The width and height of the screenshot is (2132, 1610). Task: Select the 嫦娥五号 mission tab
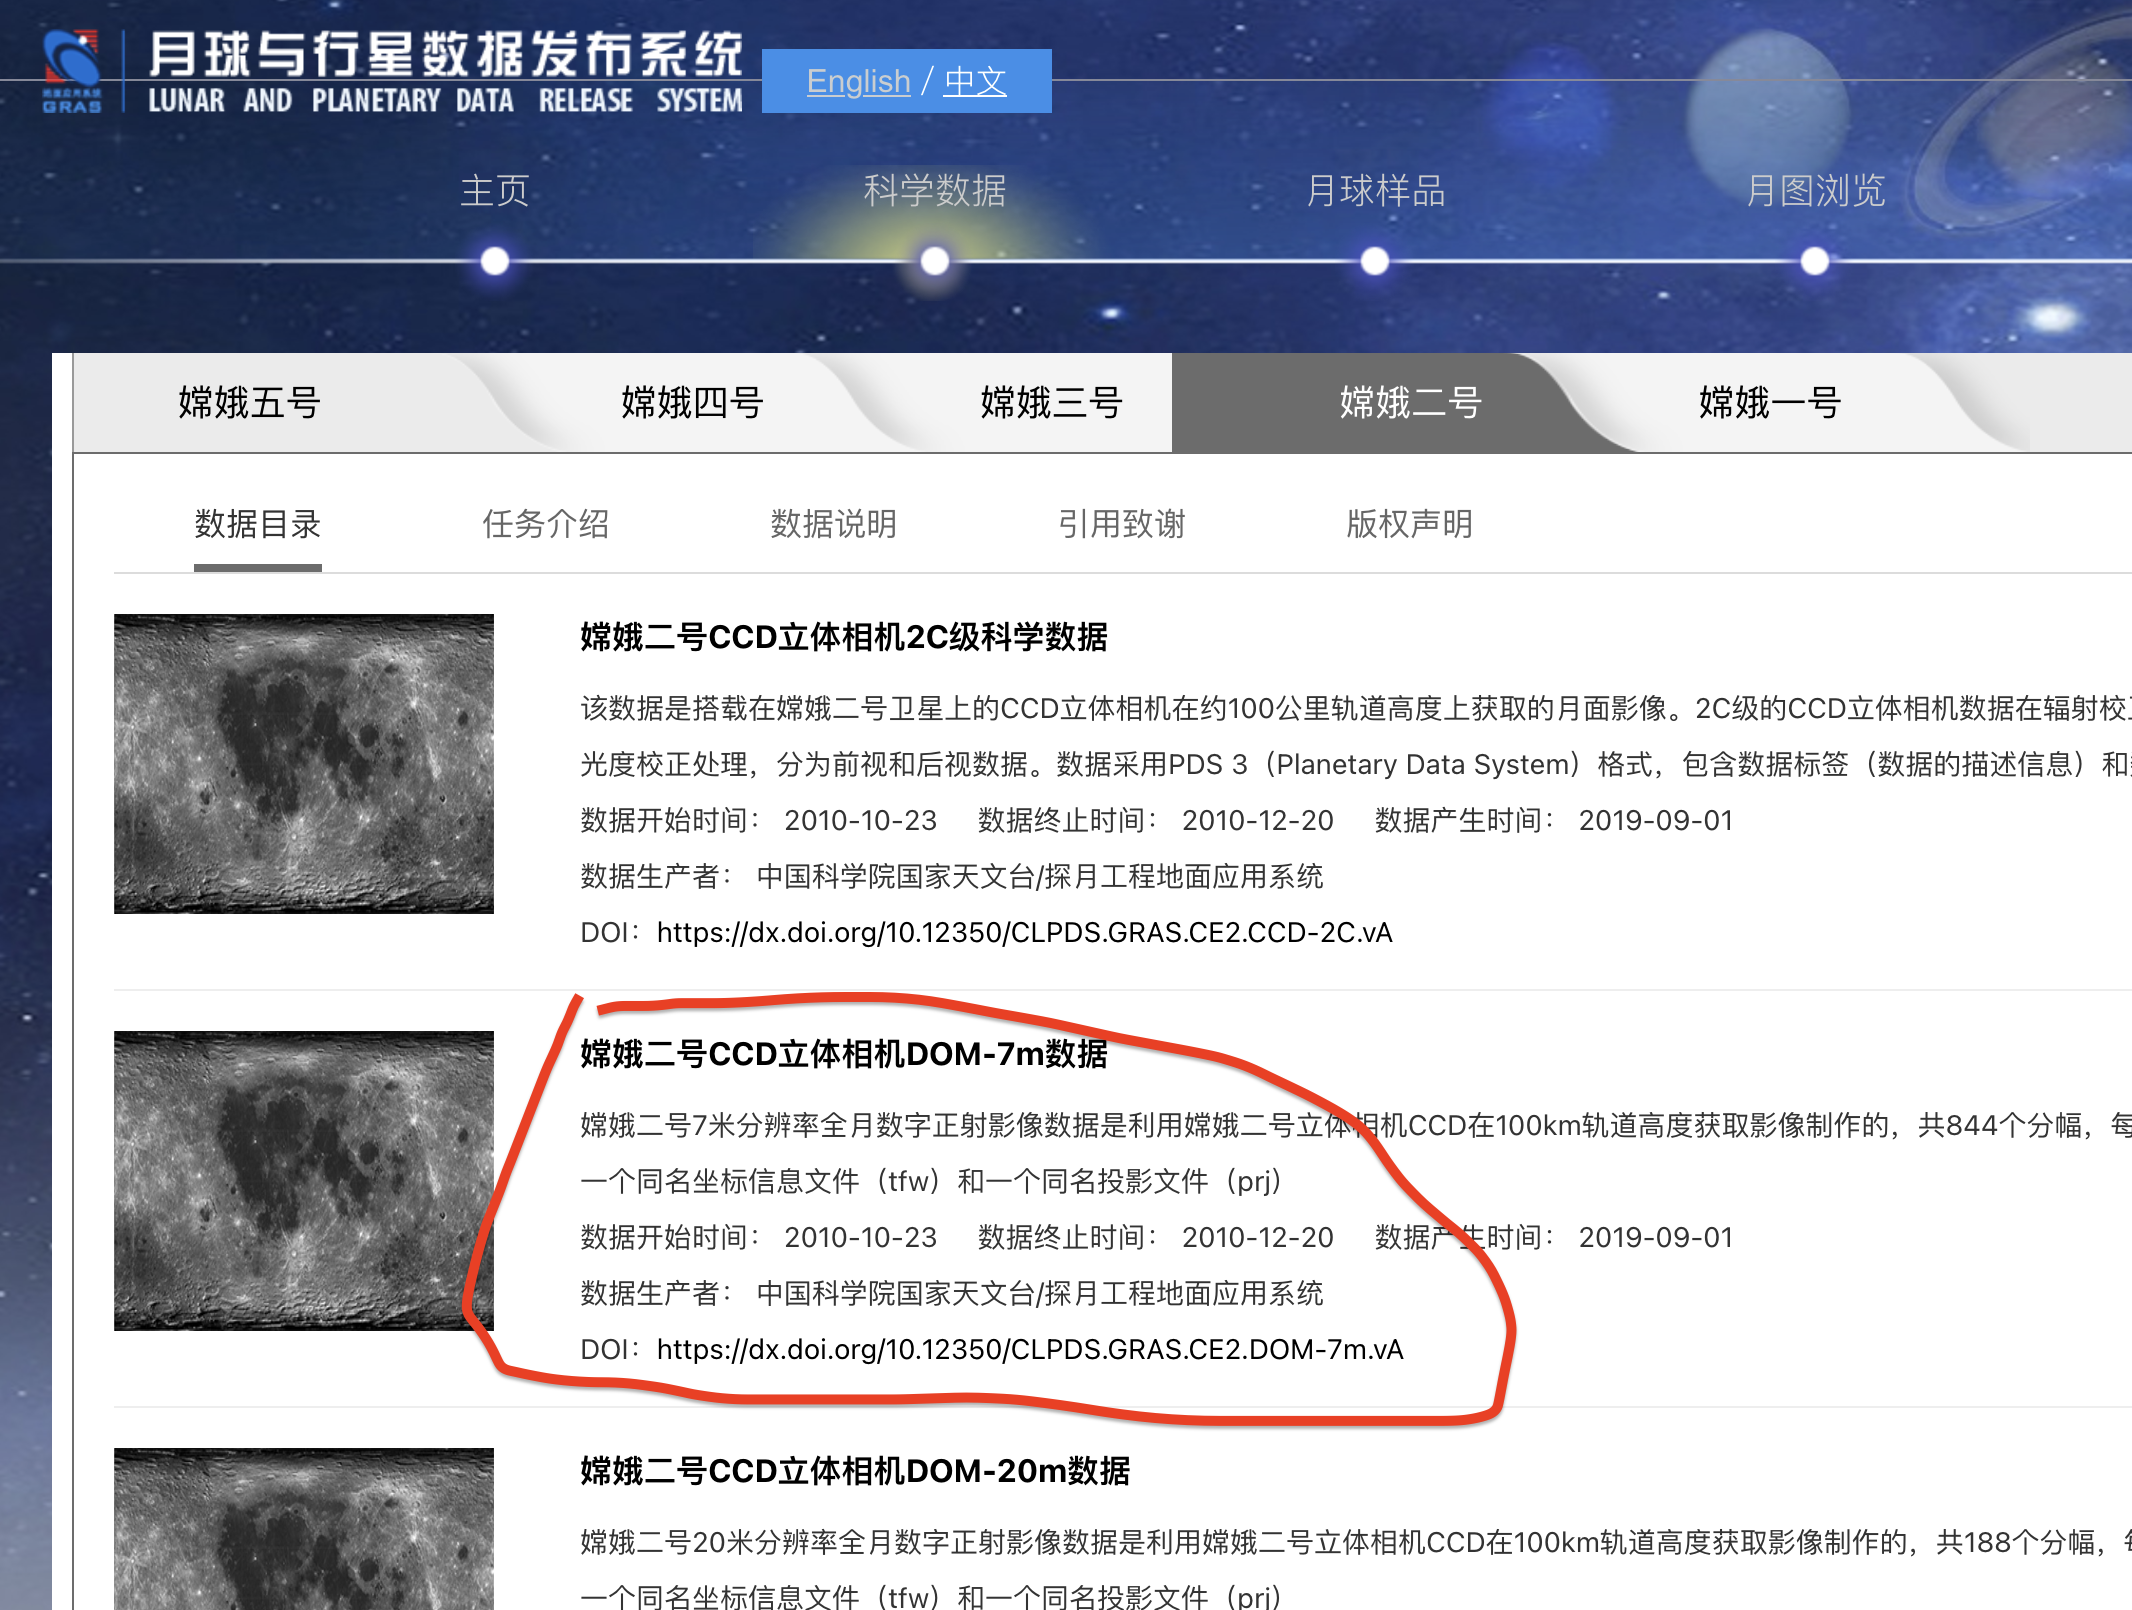(249, 403)
